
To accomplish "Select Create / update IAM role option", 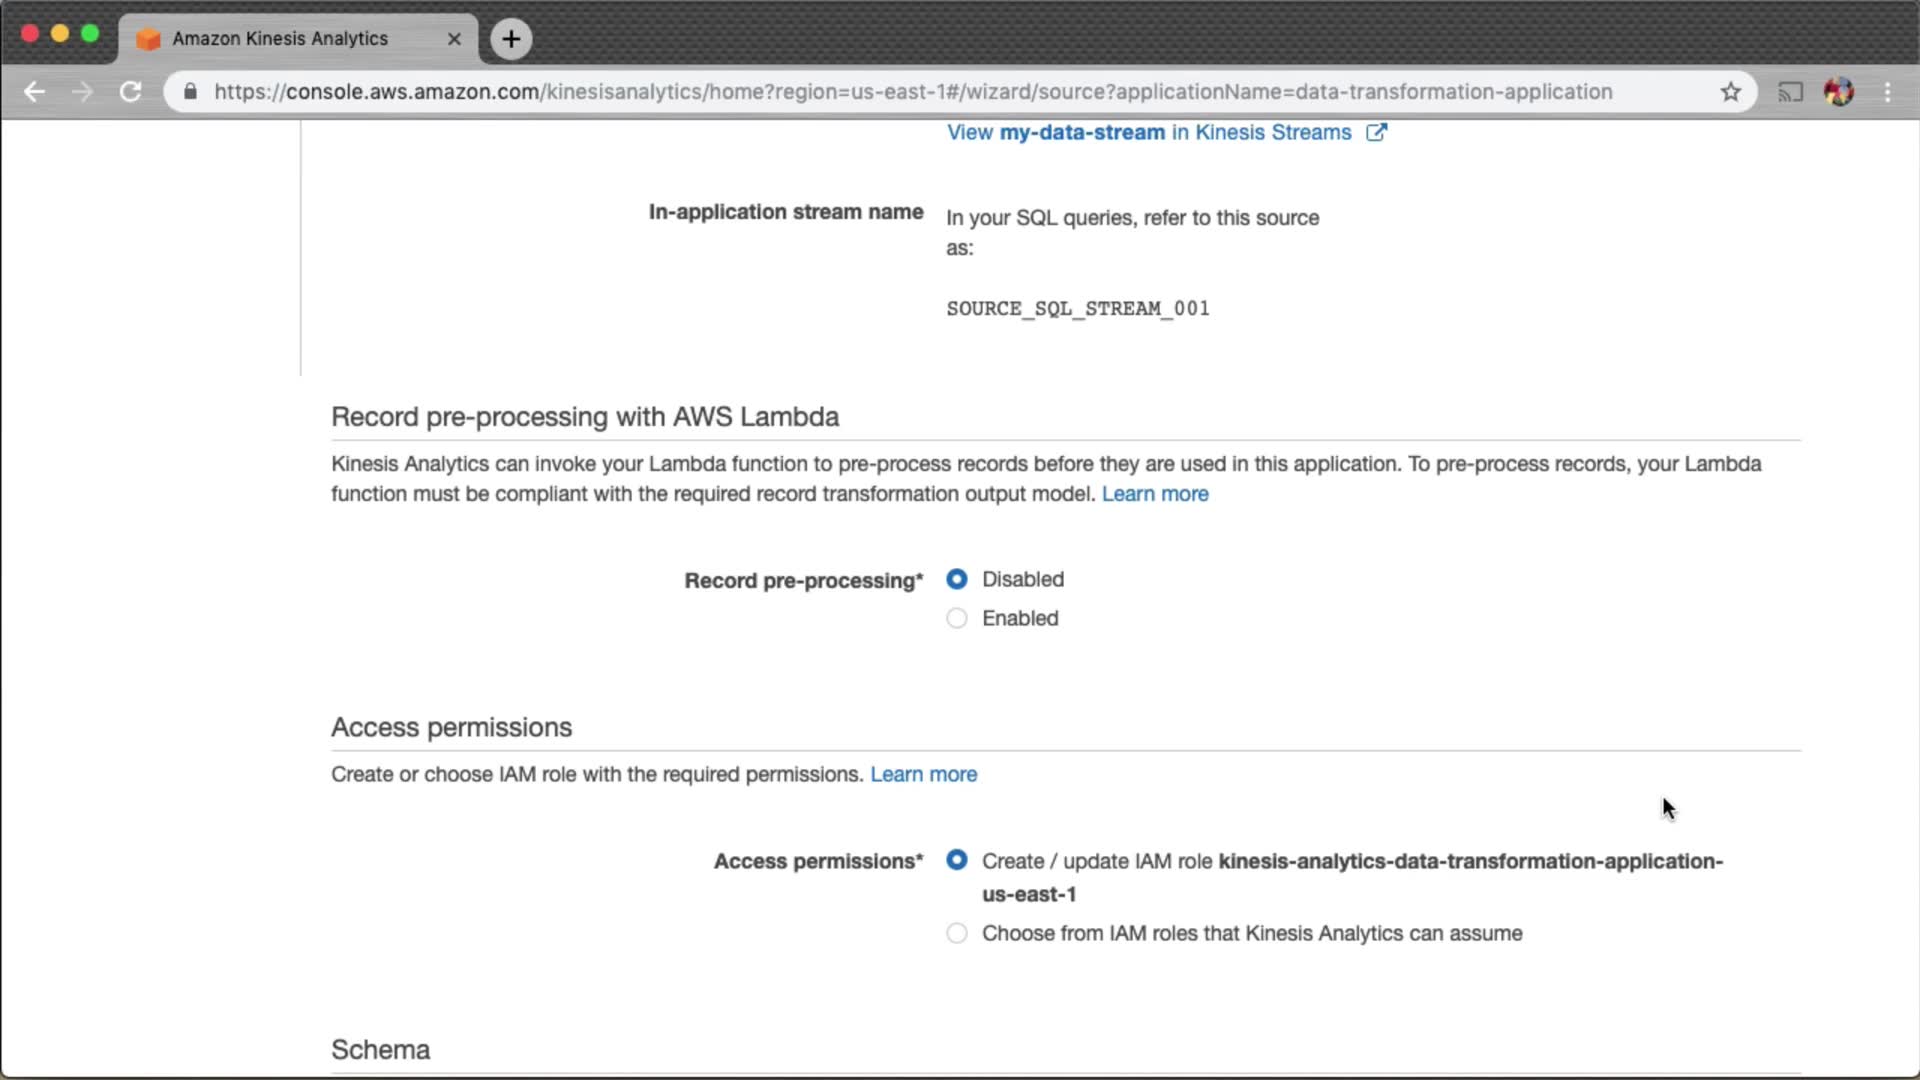I will (957, 860).
